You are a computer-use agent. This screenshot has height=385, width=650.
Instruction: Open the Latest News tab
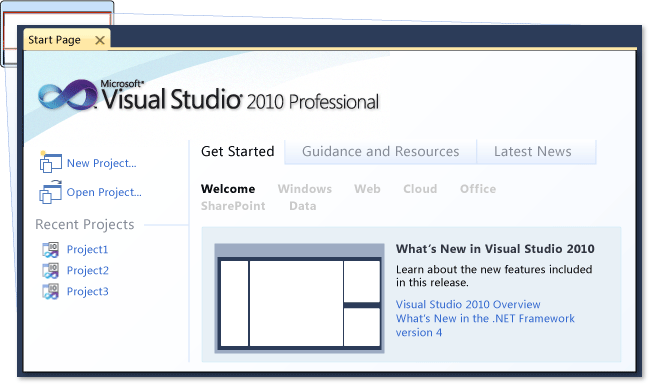536,152
